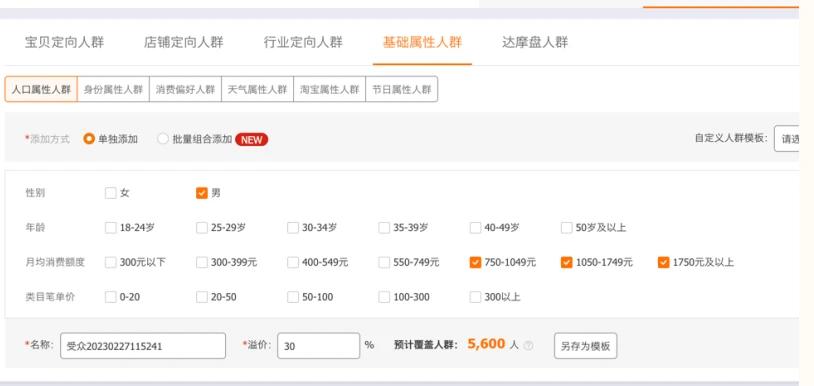
Task: Open 自定义人群模板 dropdown
Action: pyautogui.click(x=786, y=139)
